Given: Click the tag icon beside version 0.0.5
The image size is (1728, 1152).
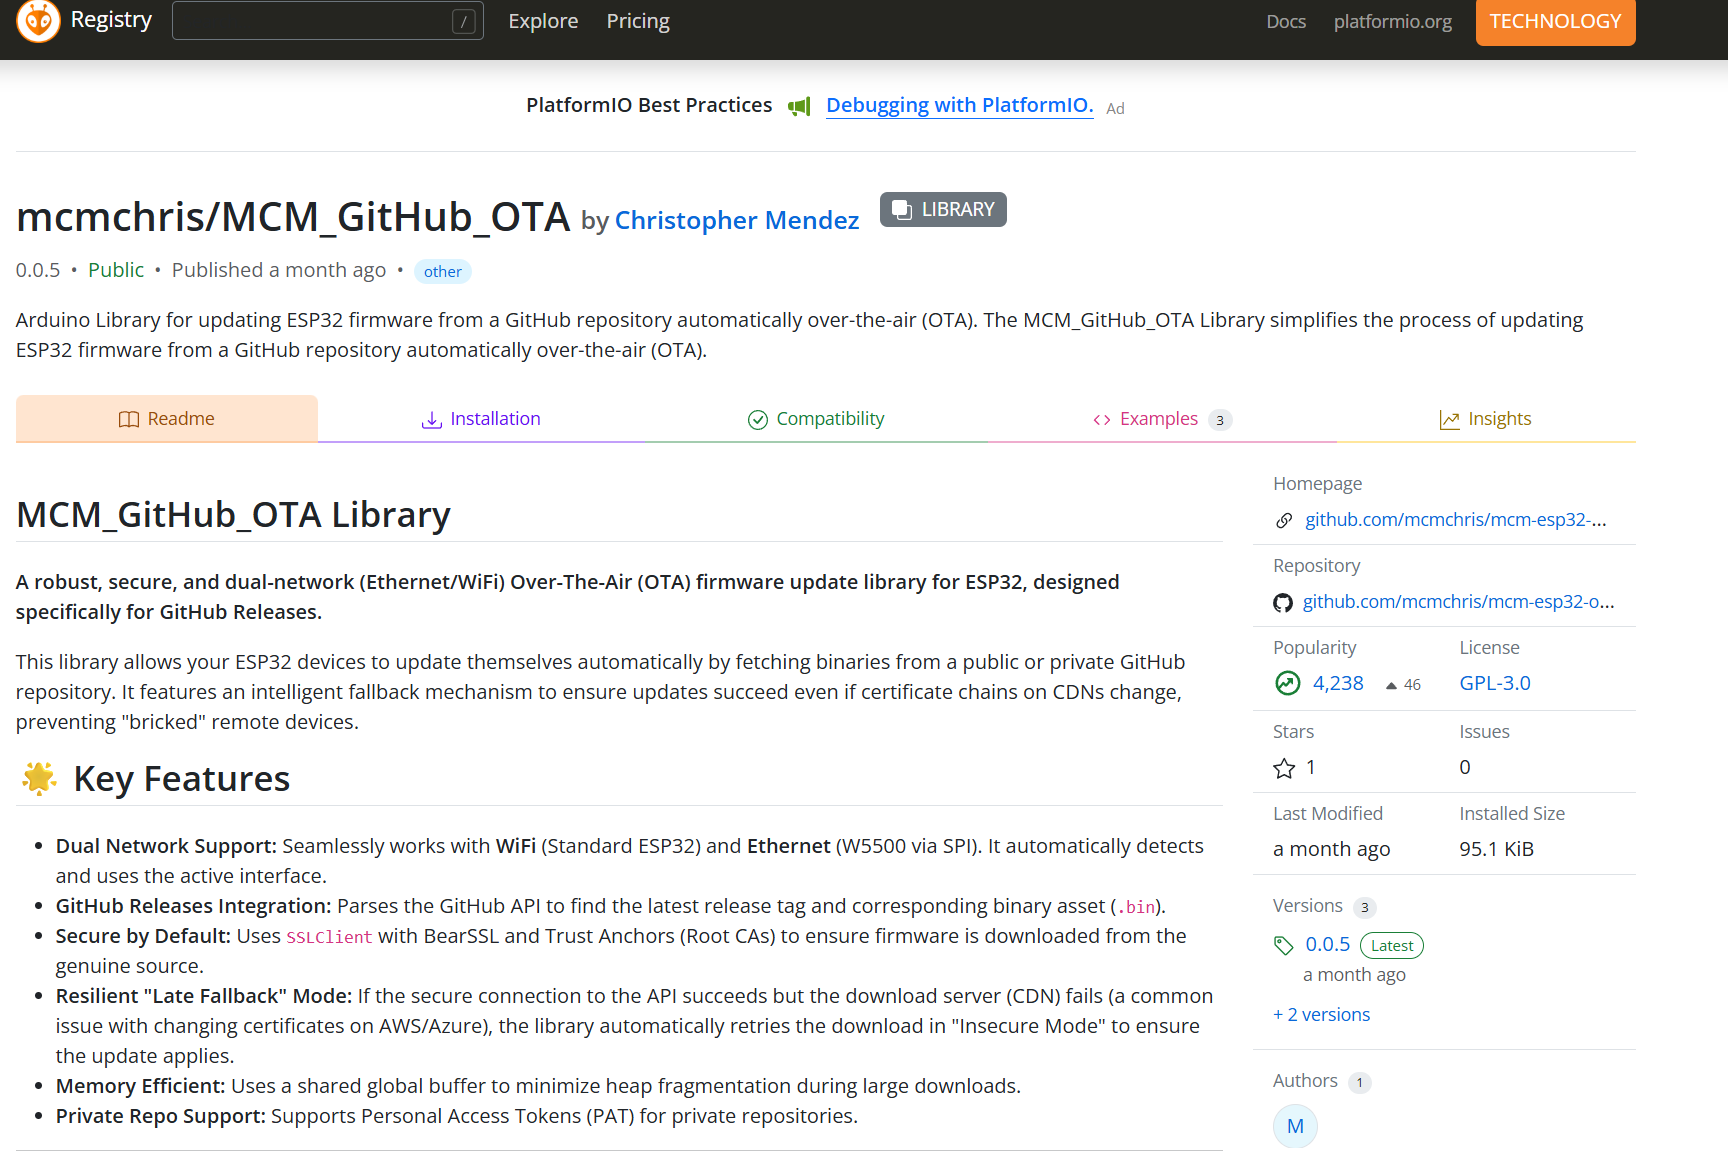Looking at the screenshot, I should (1284, 945).
